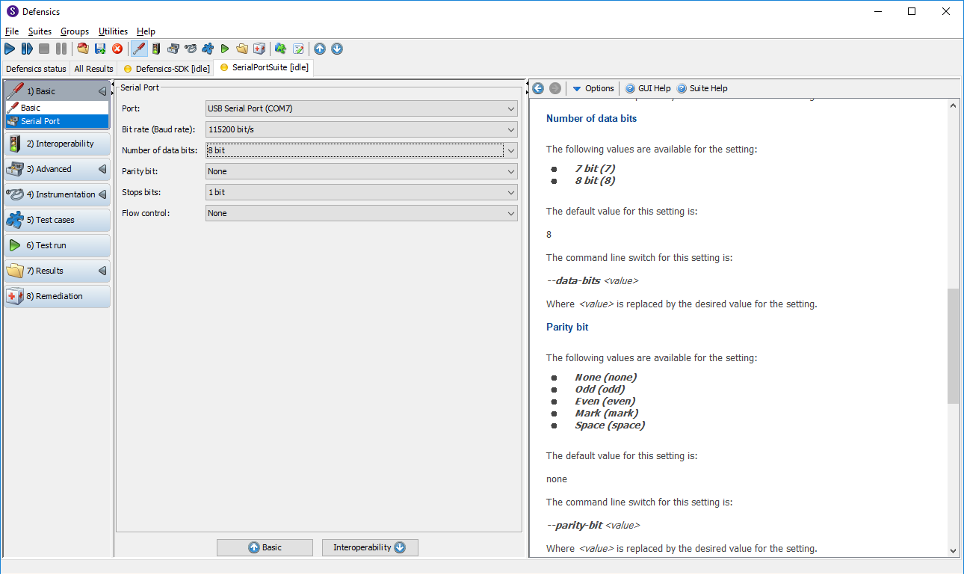Click the blue Start test run icon
Screen dimensions: 964x574
[x=10, y=48]
